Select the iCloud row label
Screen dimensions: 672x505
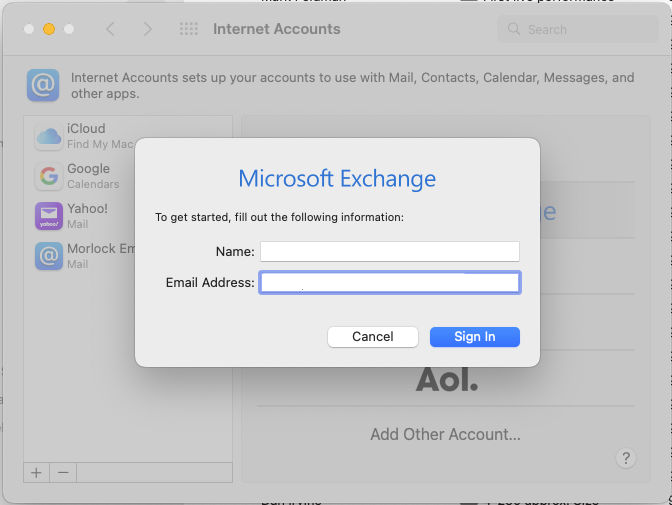[86, 128]
